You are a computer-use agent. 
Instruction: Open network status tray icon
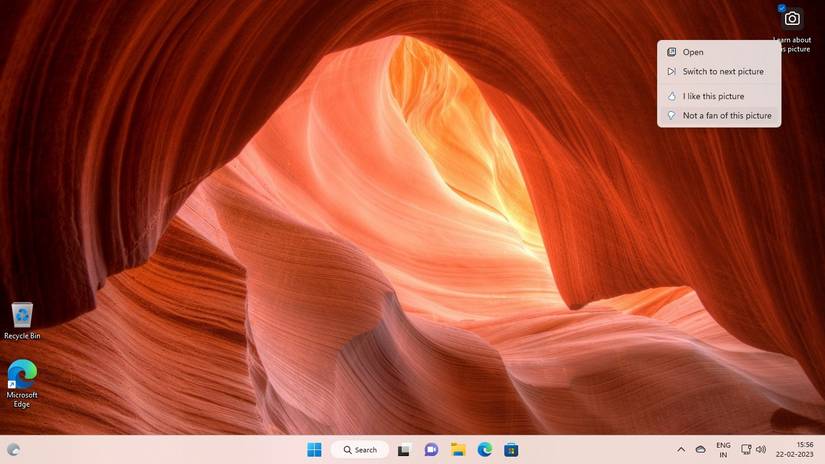pos(746,450)
